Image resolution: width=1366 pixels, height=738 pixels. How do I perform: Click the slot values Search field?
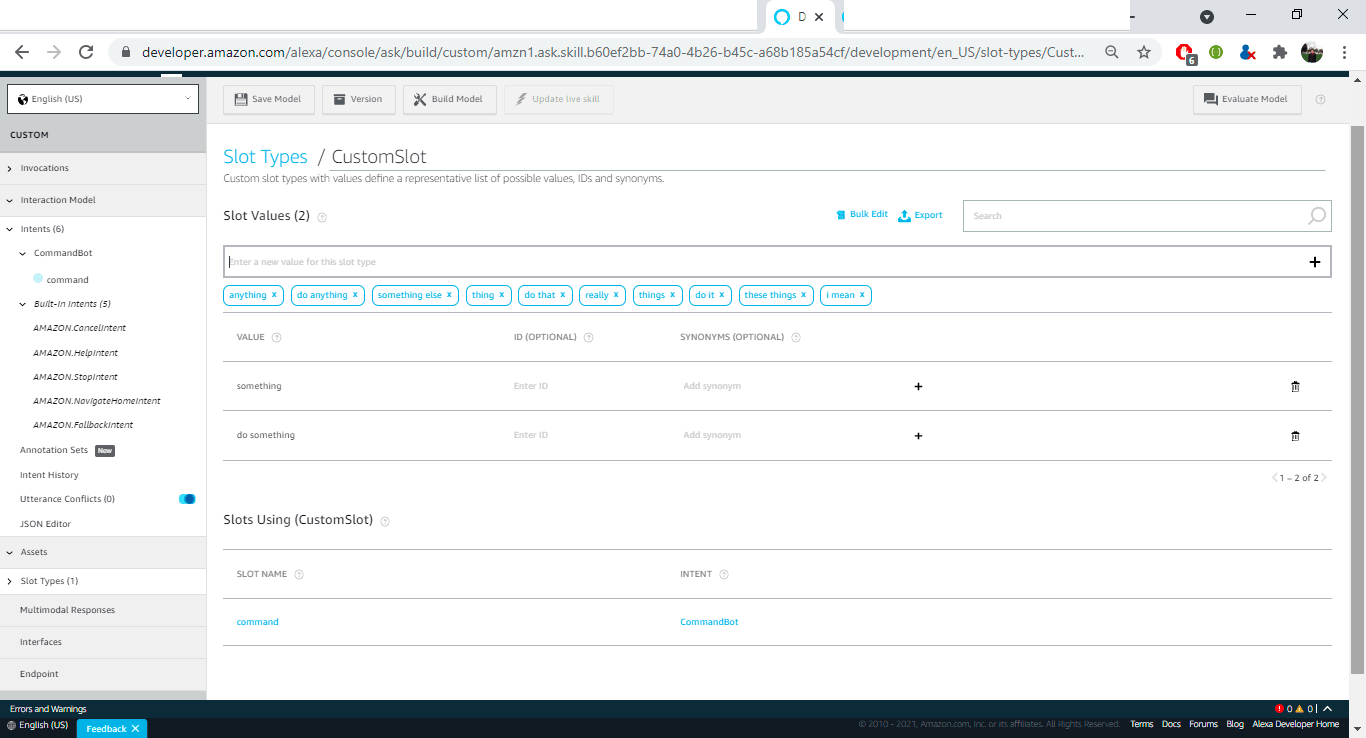click(x=1147, y=216)
